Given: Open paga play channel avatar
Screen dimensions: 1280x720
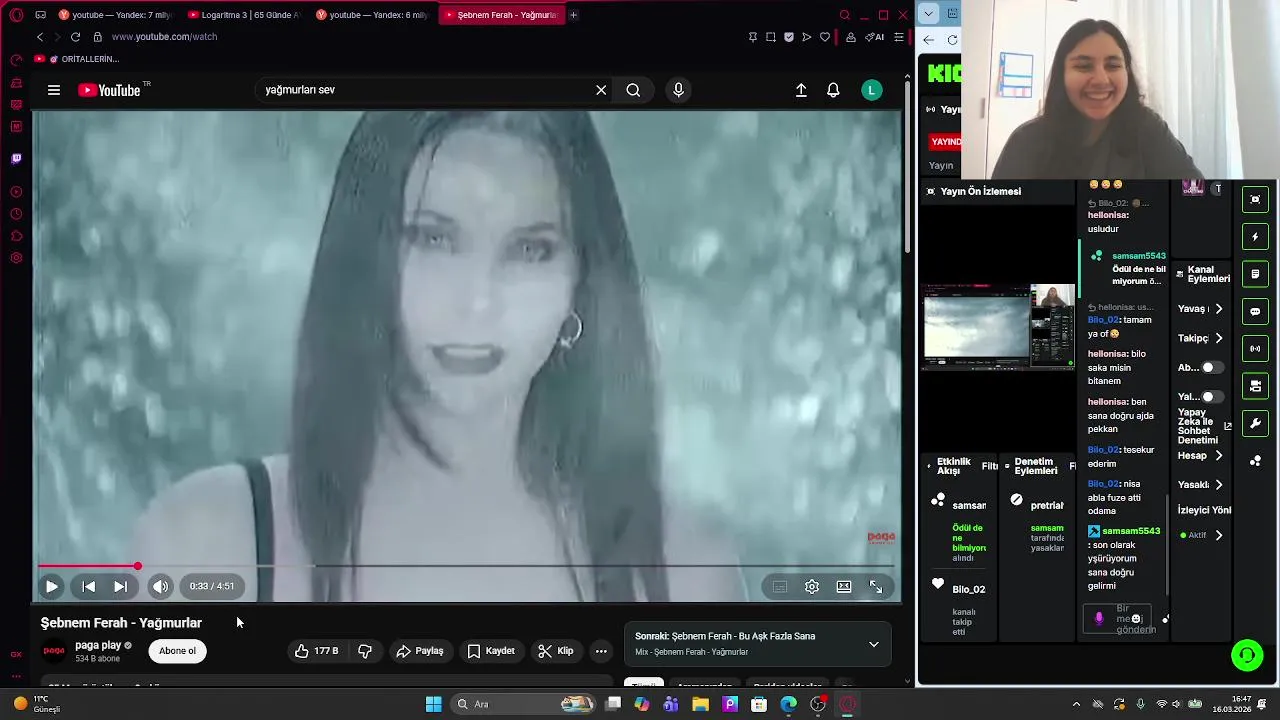Looking at the screenshot, I should click(54, 651).
